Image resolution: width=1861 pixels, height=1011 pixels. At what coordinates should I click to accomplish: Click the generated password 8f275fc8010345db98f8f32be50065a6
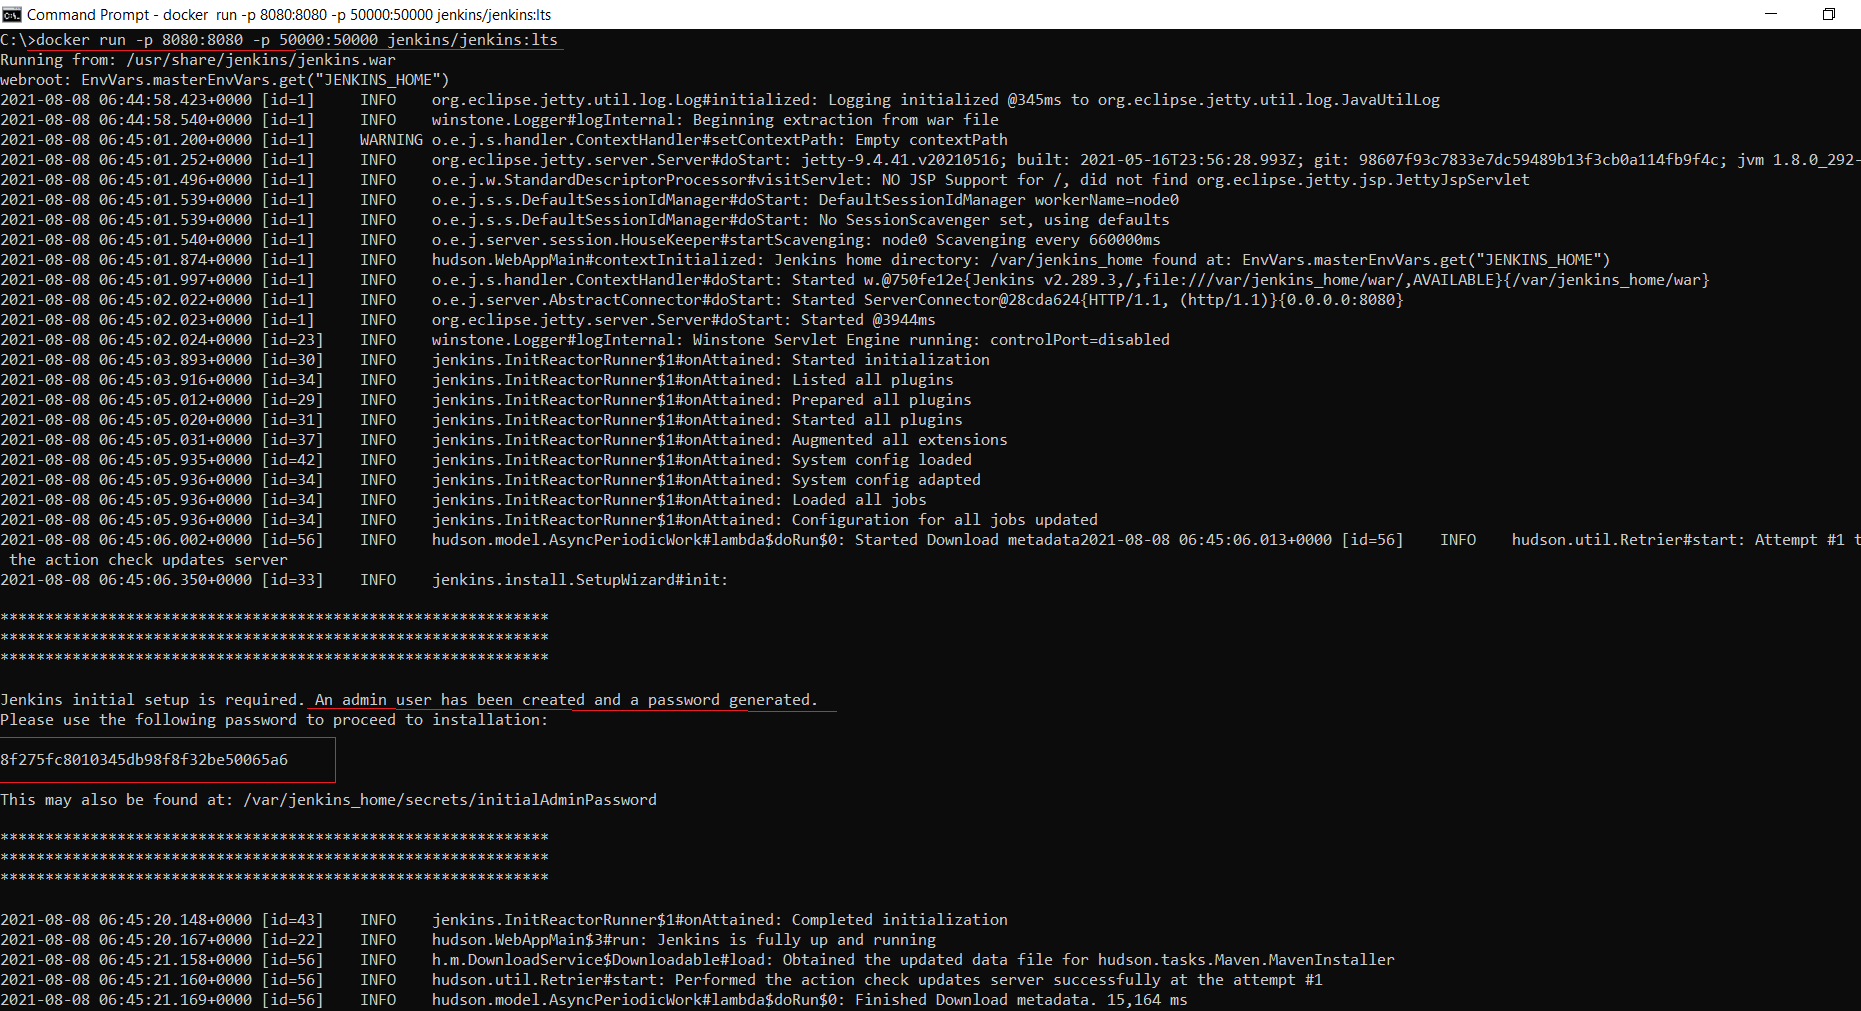pyautogui.click(x=144, y=760)
